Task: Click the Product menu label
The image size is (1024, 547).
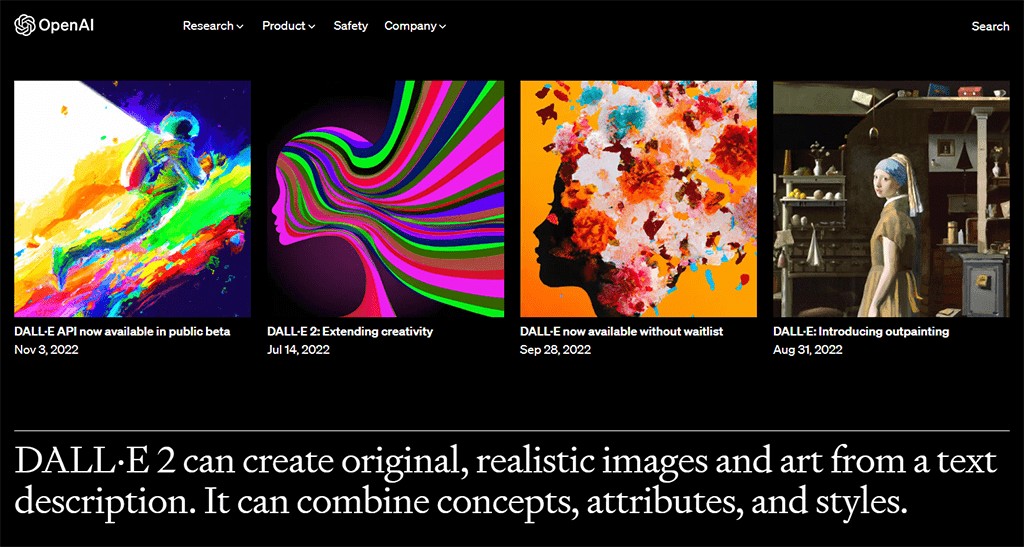Action: [x=284, y=26]
